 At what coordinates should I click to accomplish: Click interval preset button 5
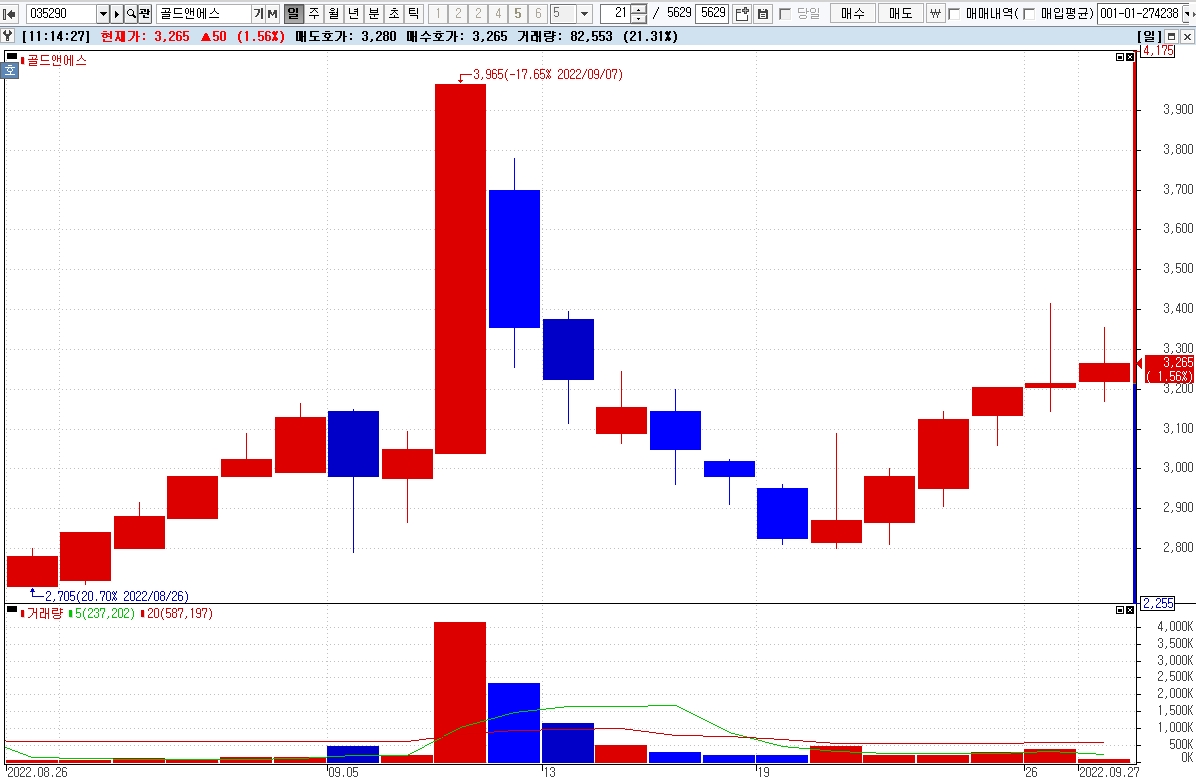(517, 14)
